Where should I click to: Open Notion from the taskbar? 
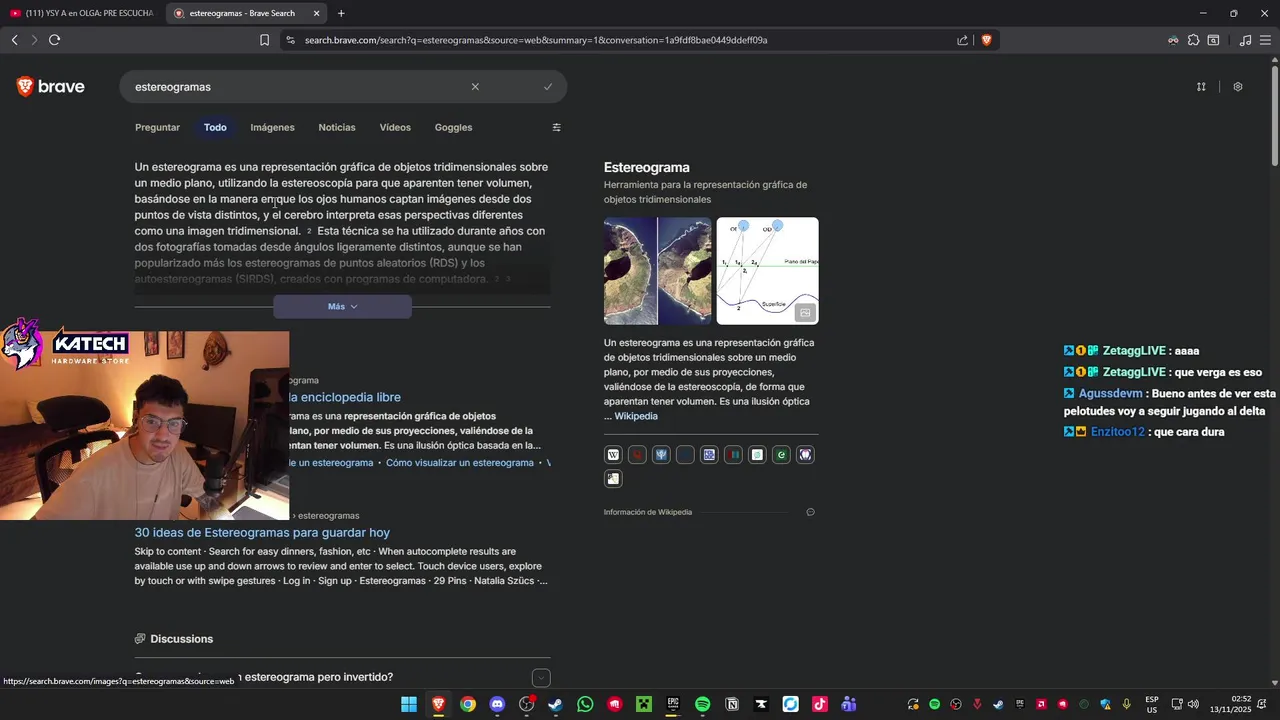pos(732,704)
